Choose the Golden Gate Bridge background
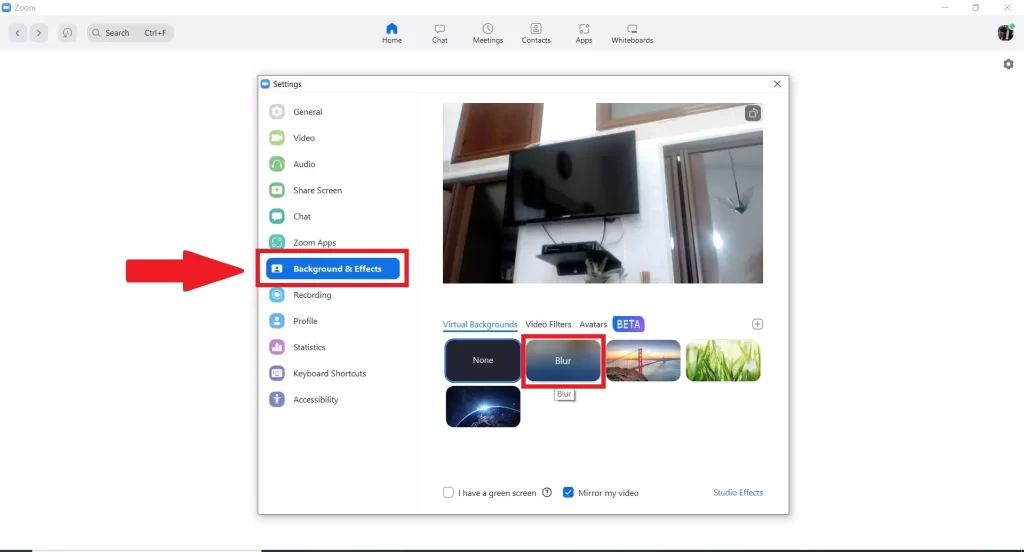The width and height of the screenshot is (1024, 552). 643,361
